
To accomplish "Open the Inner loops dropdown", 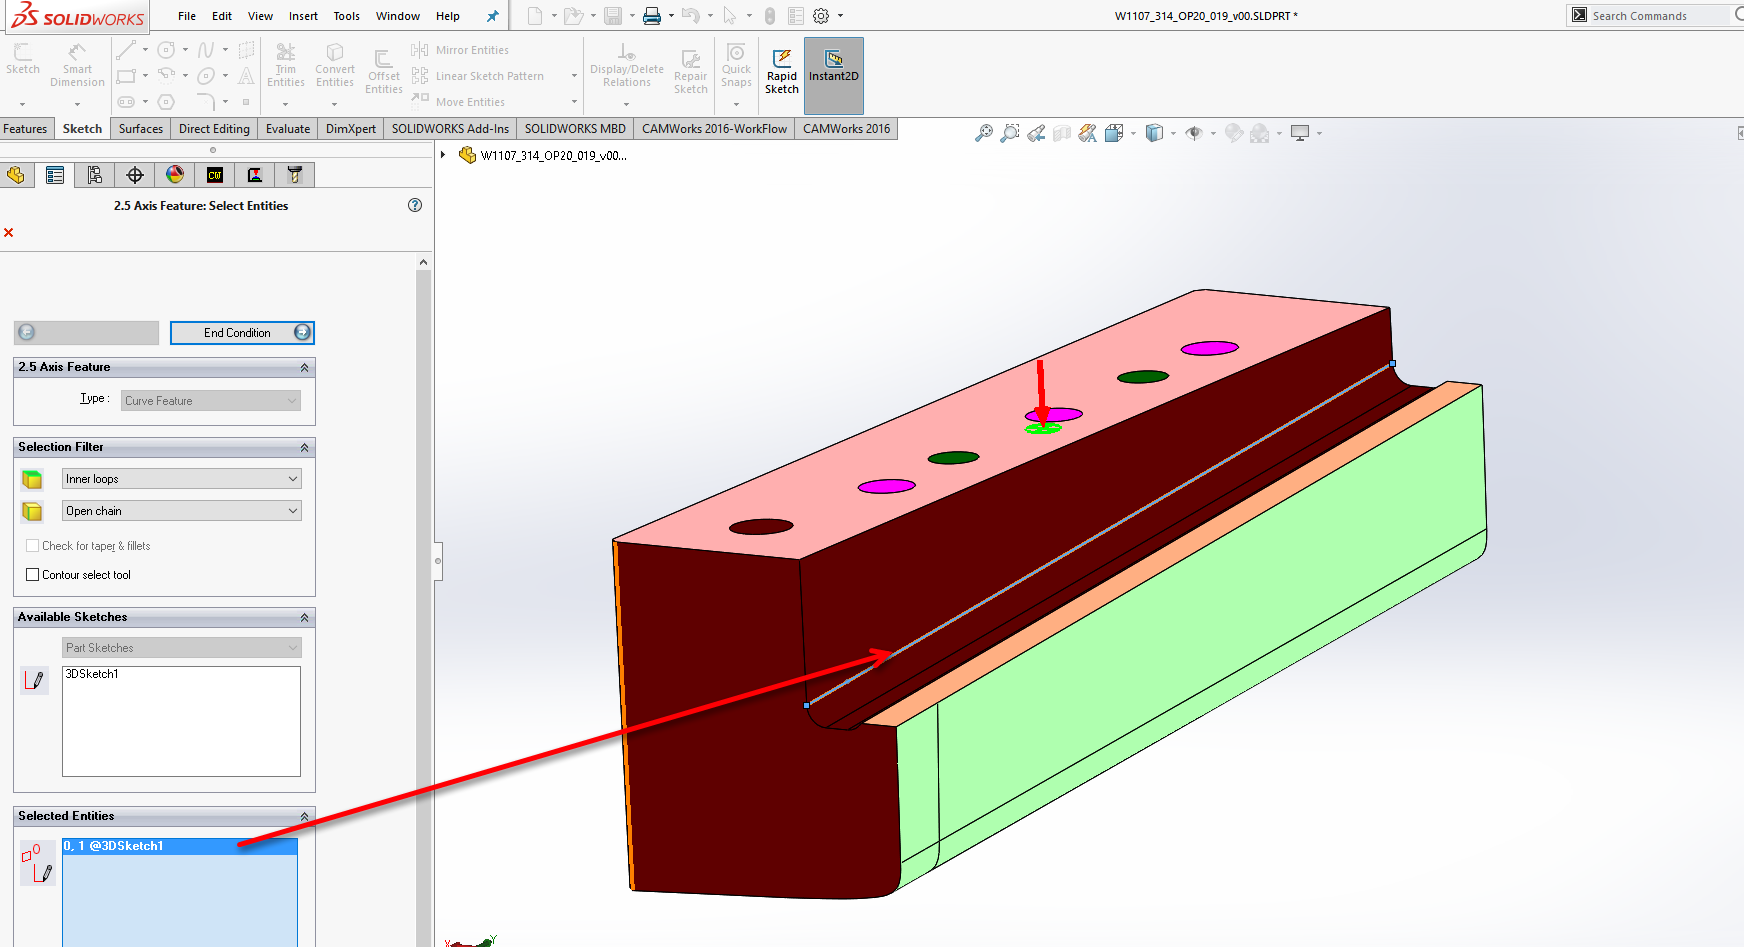I will tap(181, 479).
